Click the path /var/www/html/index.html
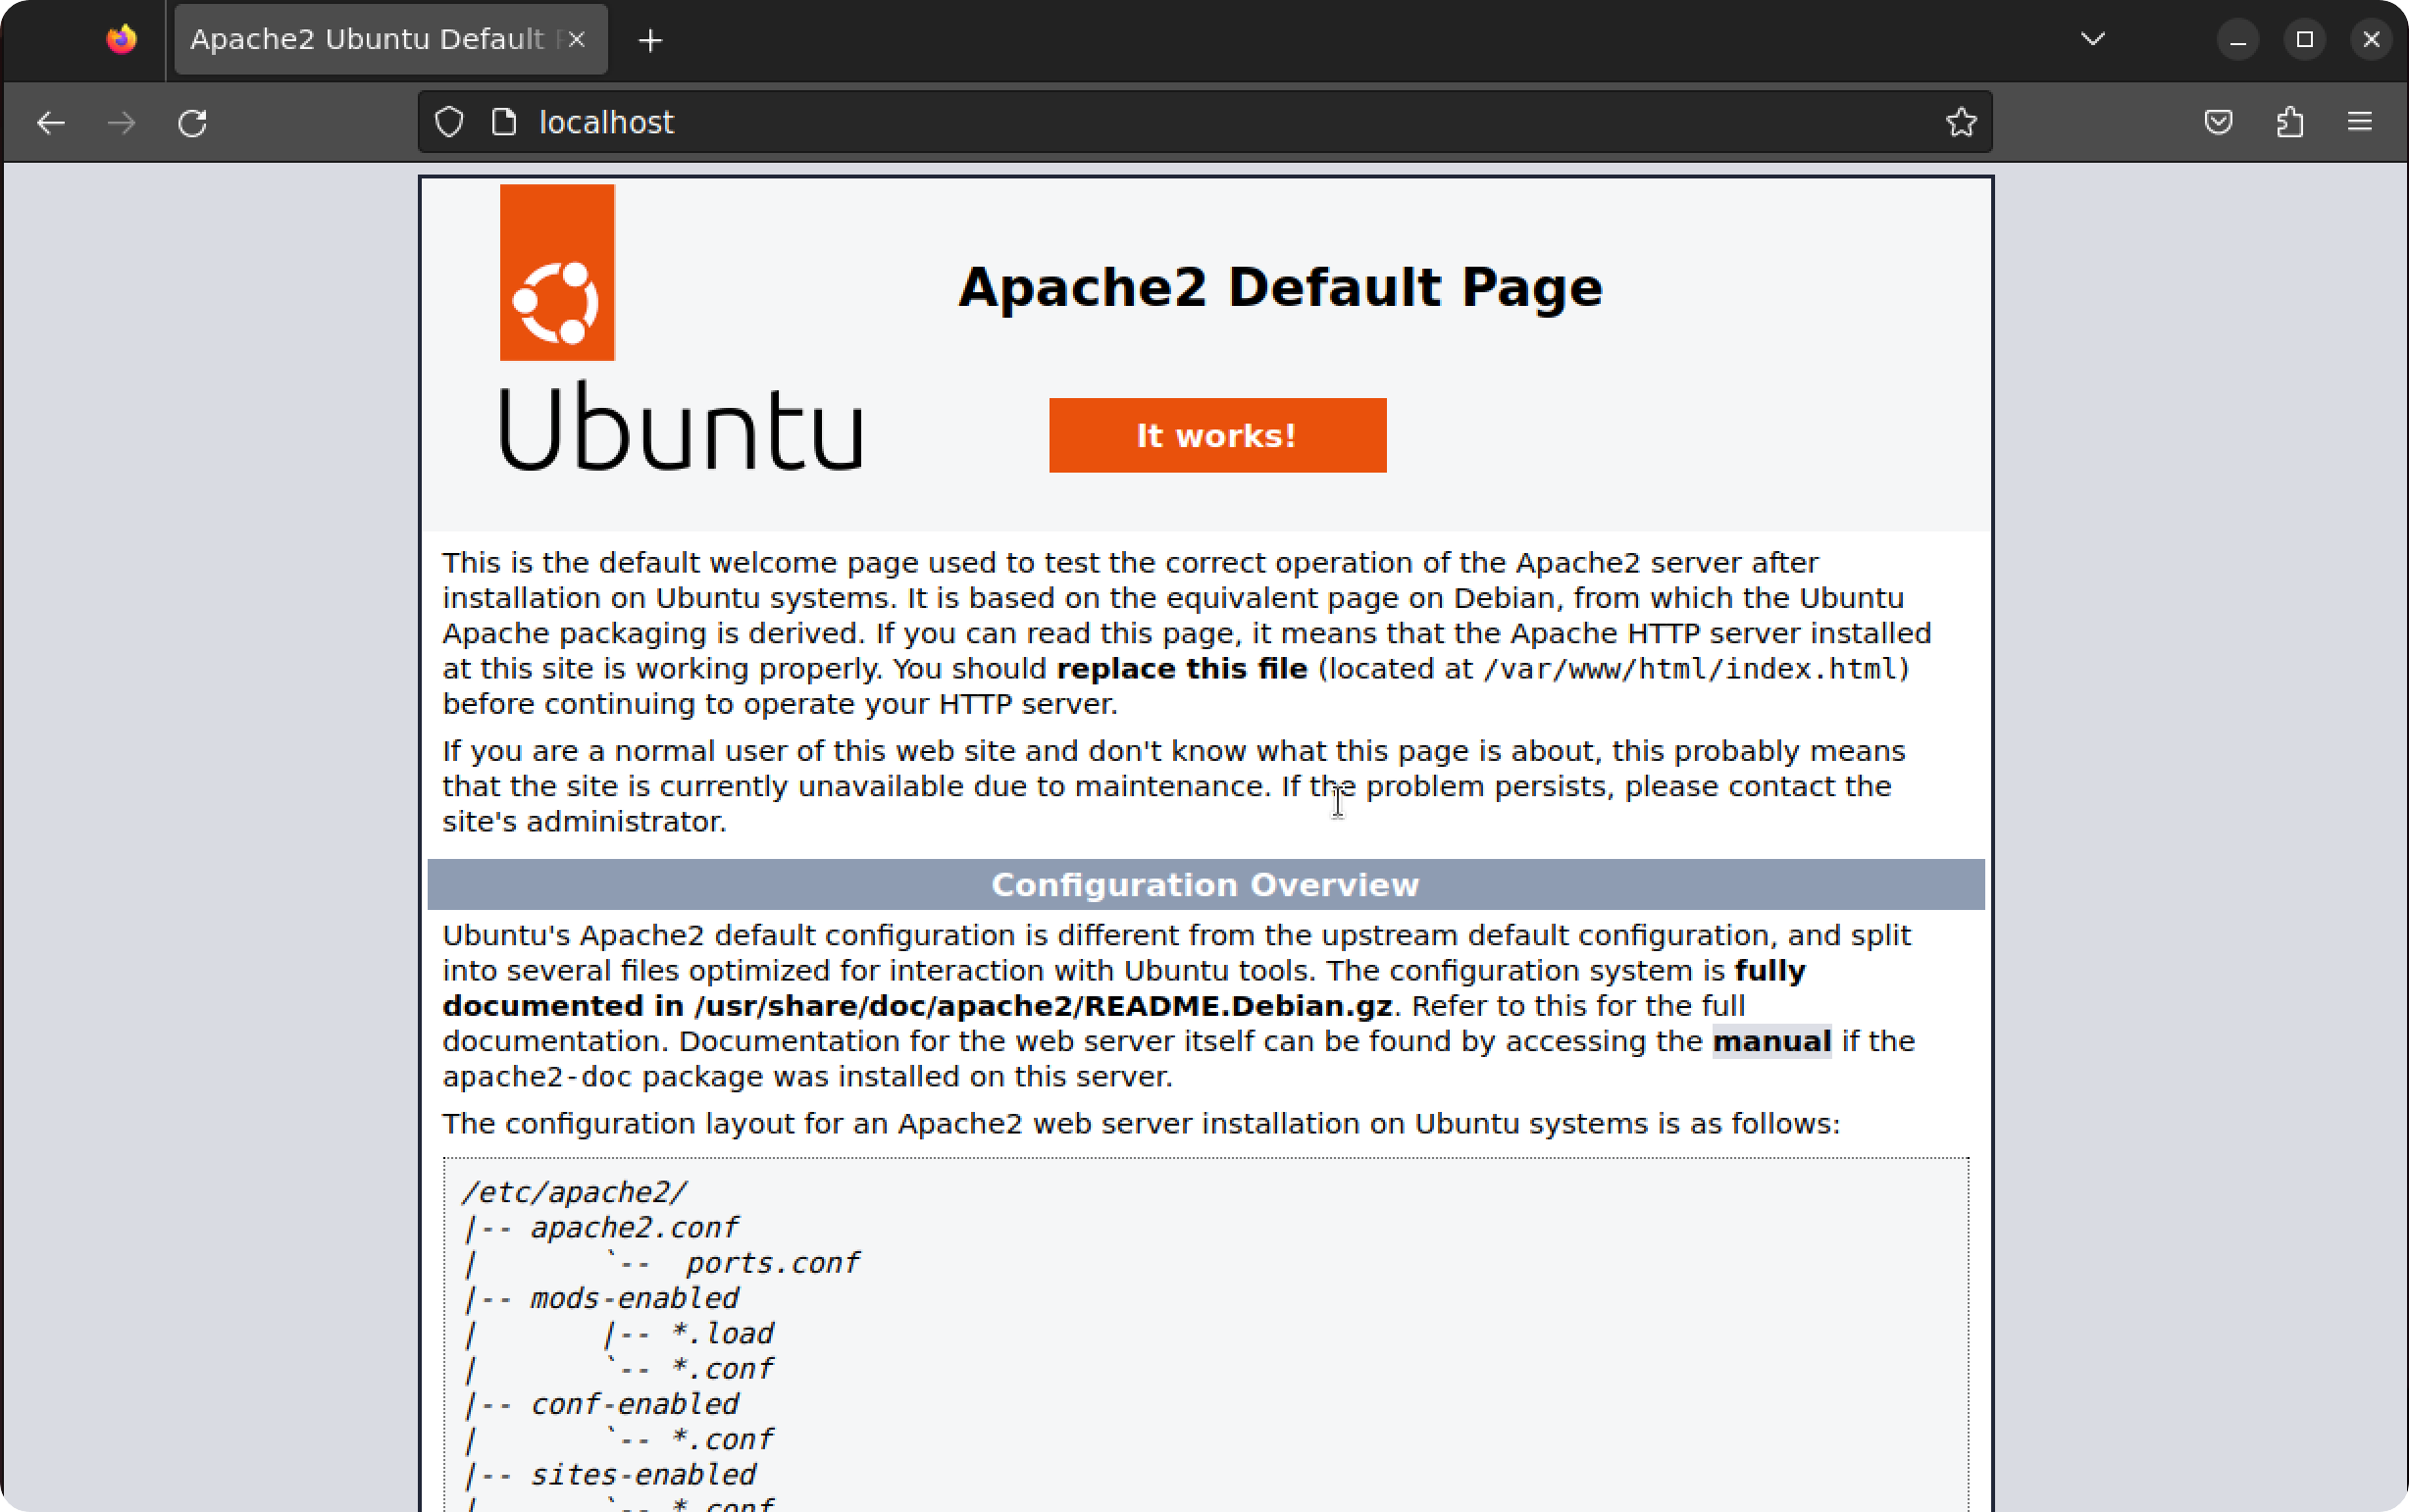Image resolution: width=2409 pixels, height=1512 pixels. [x=1689, y=668]
